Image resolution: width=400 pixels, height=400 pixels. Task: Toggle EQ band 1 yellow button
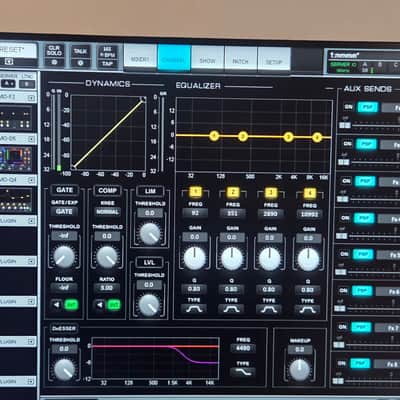[195, 192]
